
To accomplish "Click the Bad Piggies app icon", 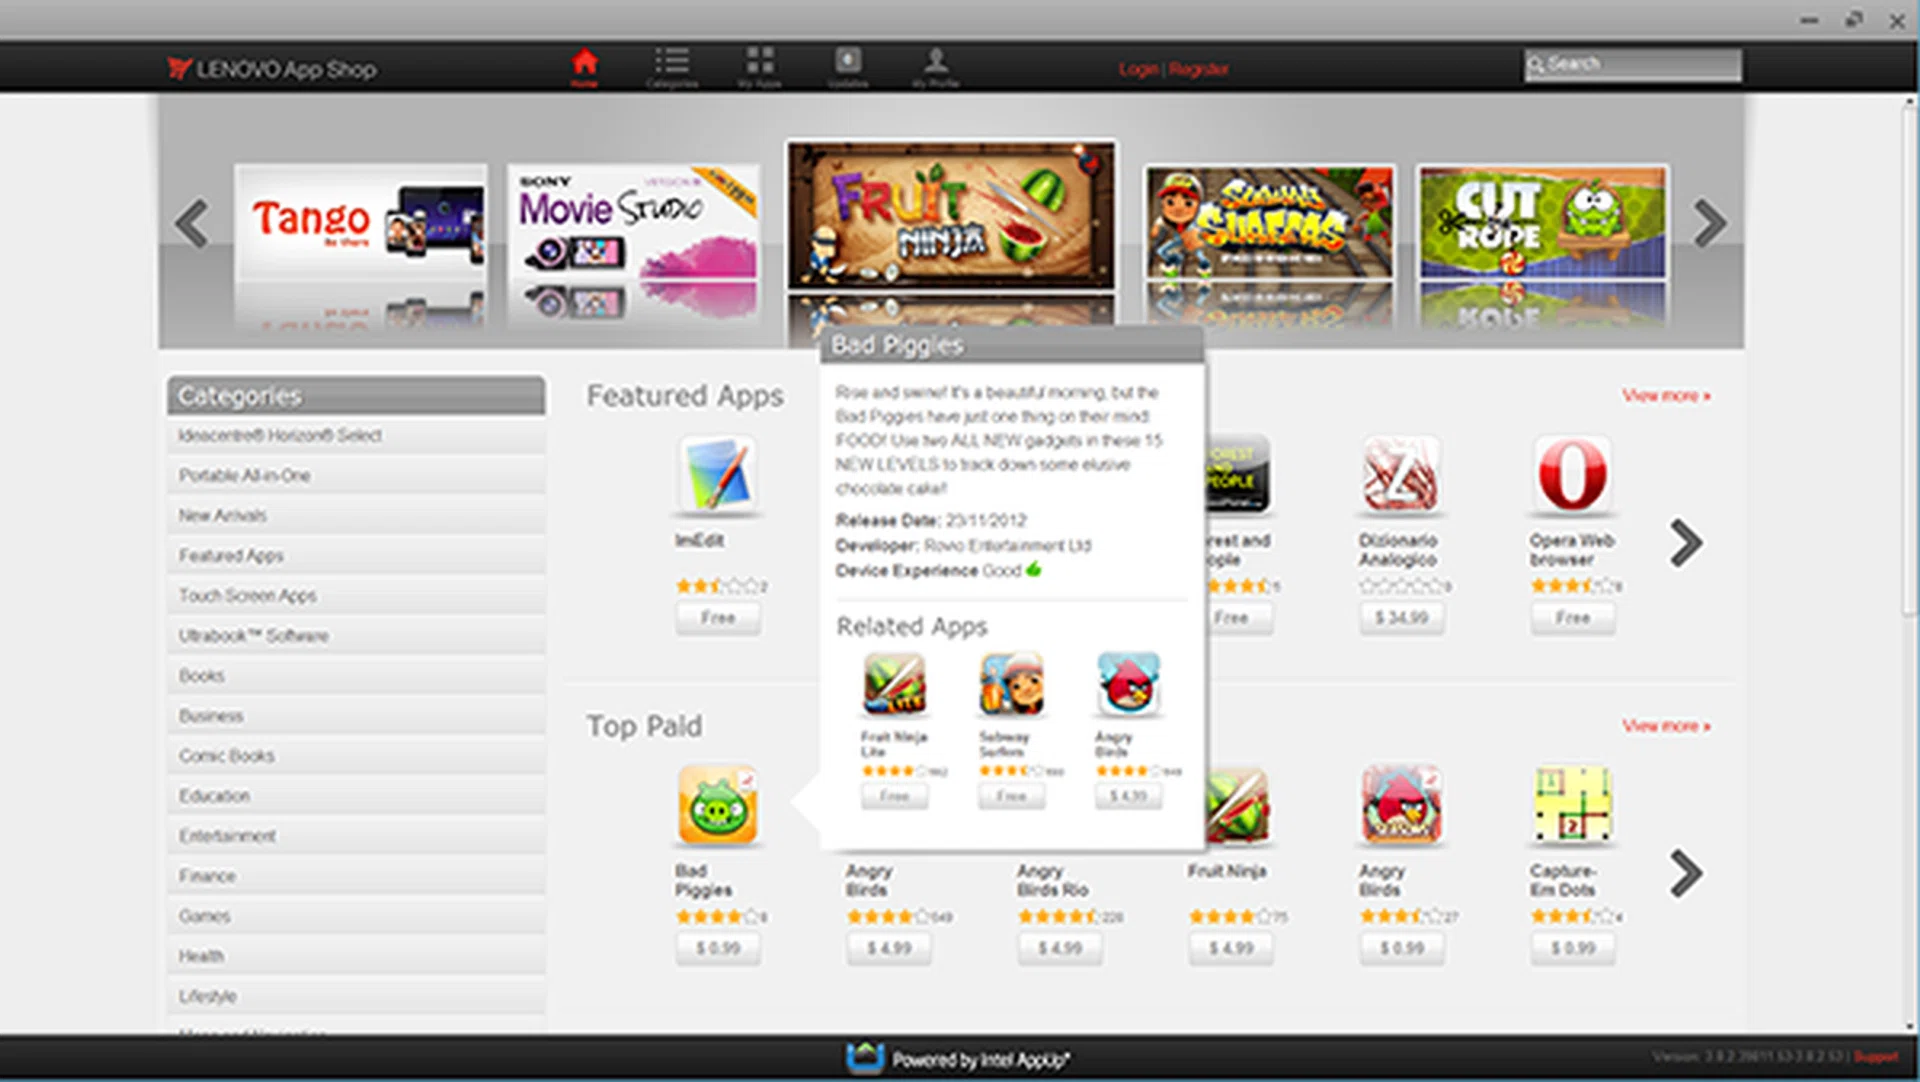I will [717, 806].
